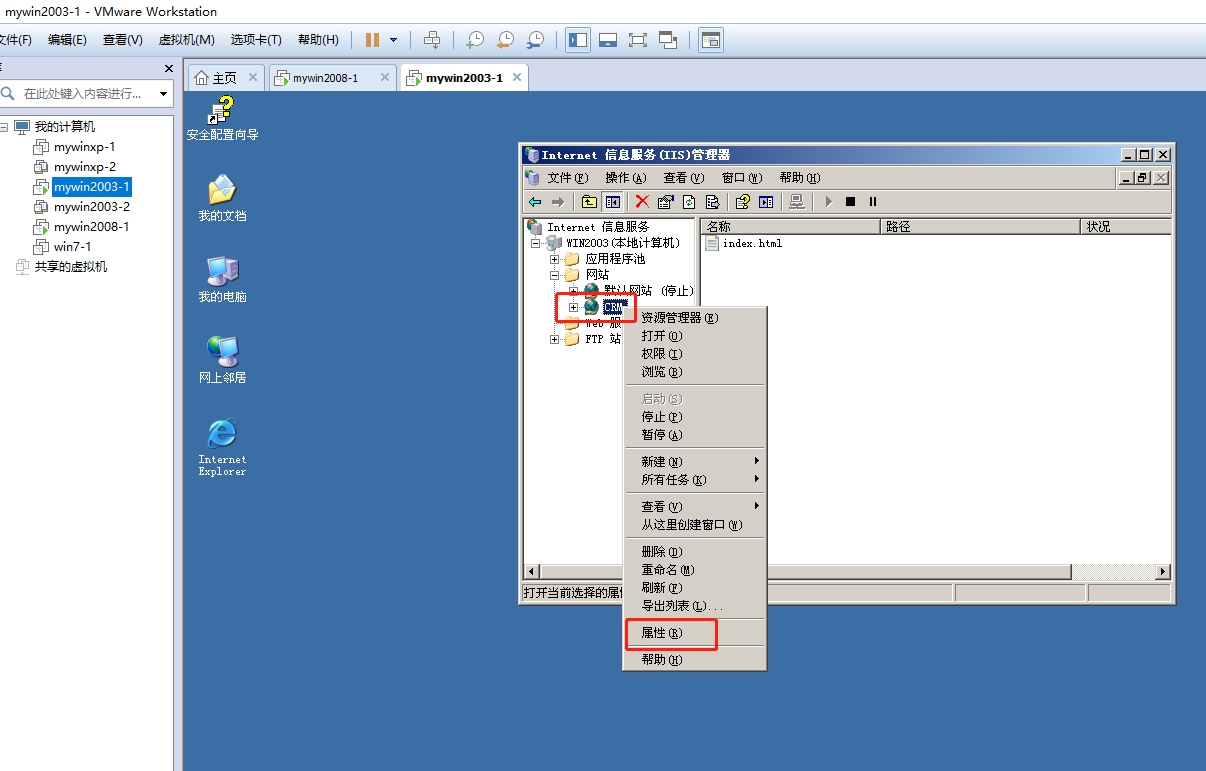Image resolution: width=1206 pixels, height=771 pixels.
Task: Click the 状况 column header
Action: (x=1127, y=227)
